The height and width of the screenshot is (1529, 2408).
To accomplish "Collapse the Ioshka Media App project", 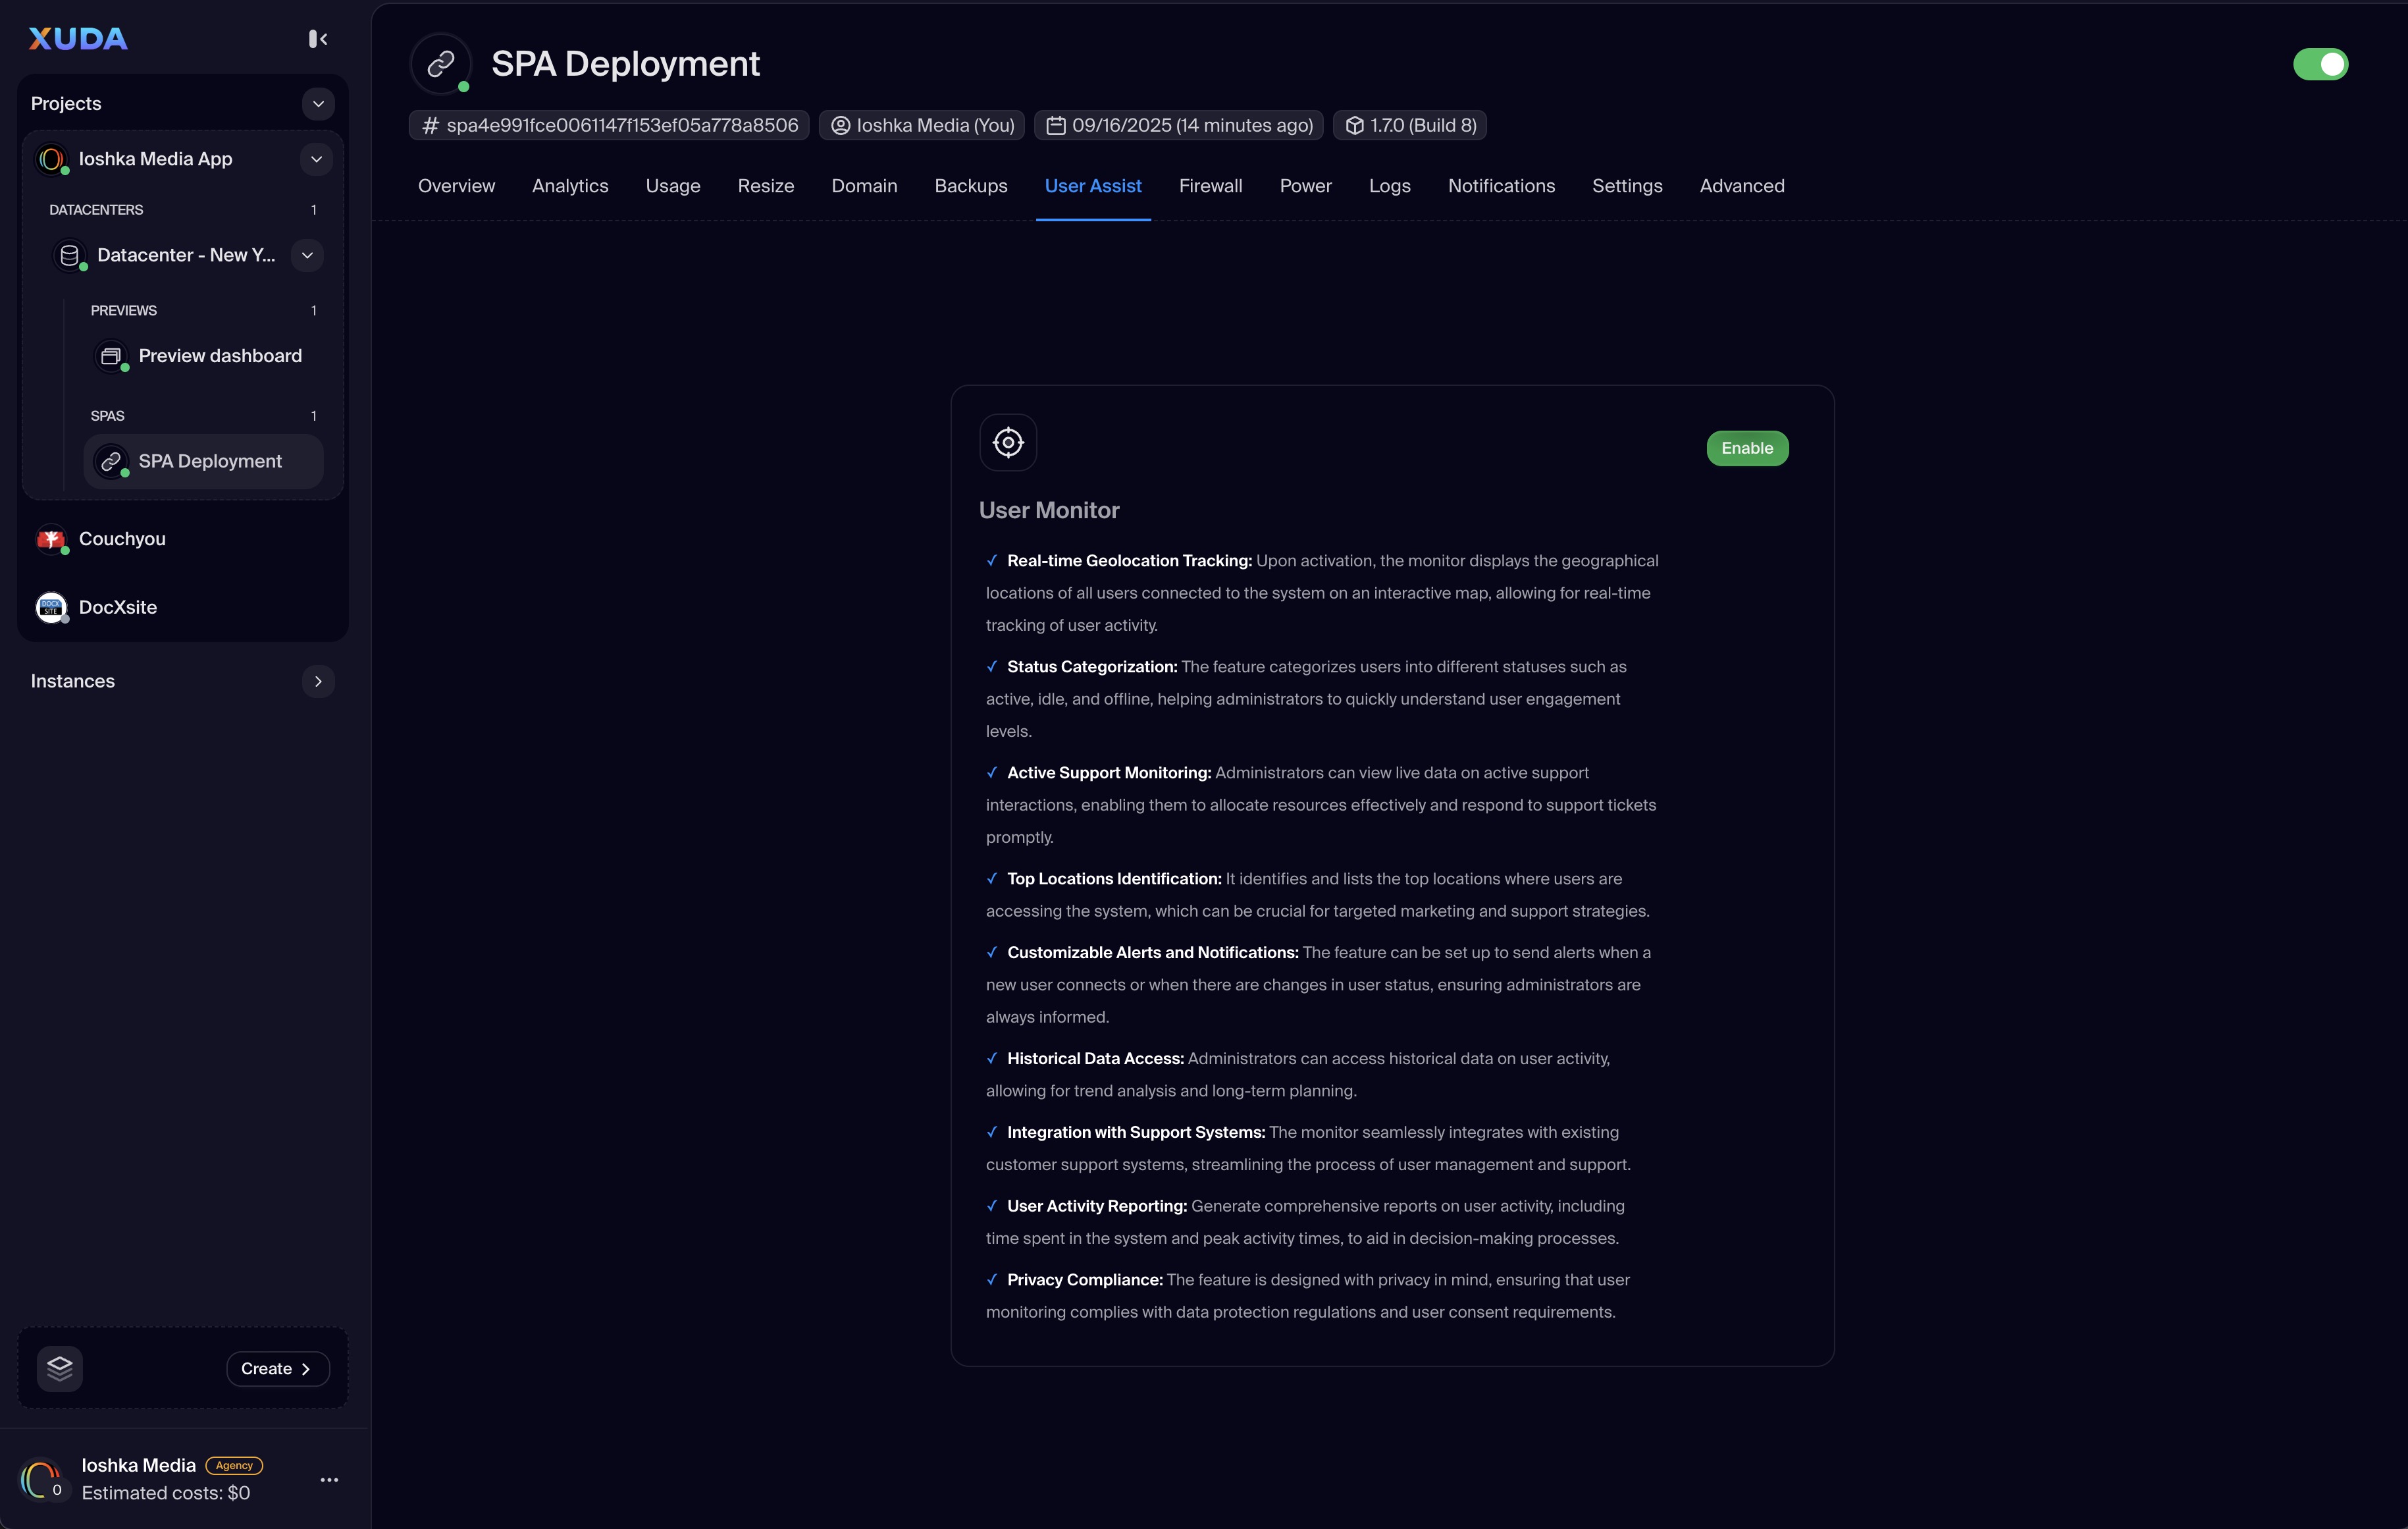I will point(316,159).
